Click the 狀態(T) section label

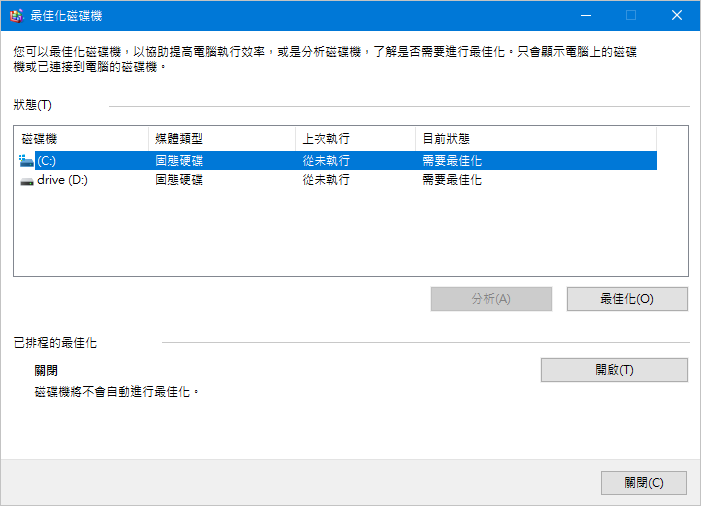point(33,105)
